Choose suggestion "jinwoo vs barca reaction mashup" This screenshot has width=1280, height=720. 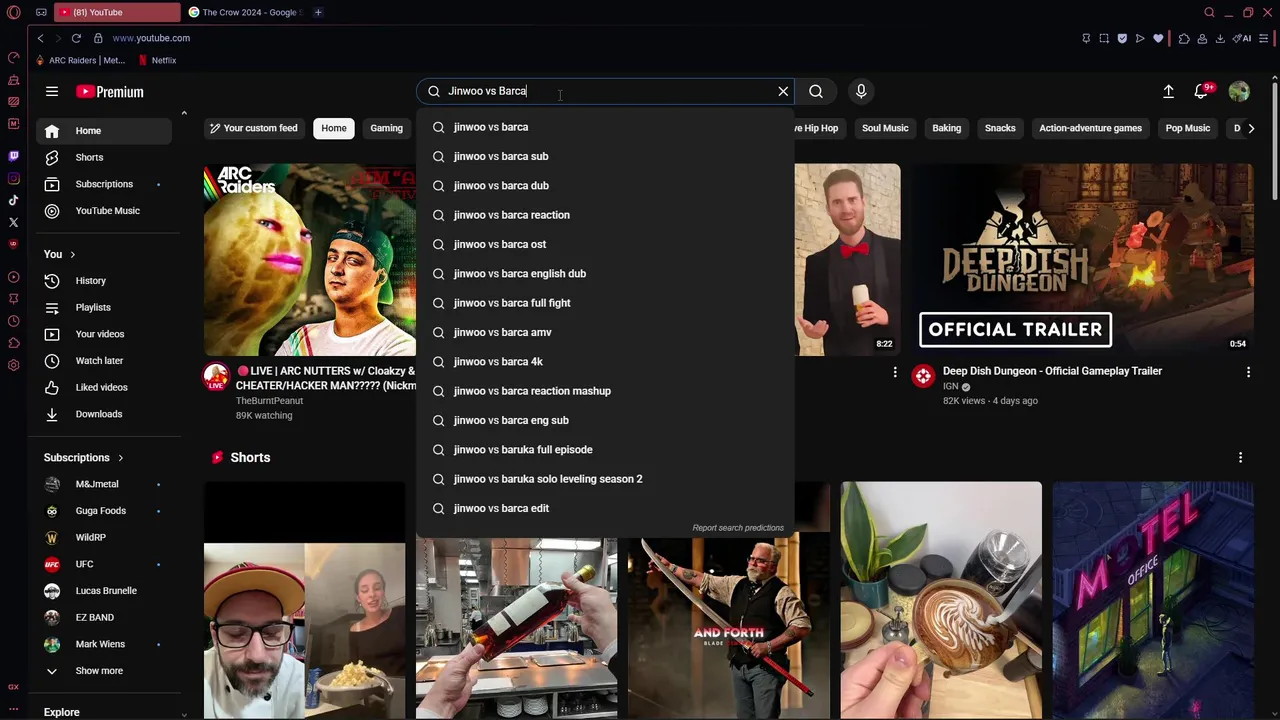coord(605,391)
